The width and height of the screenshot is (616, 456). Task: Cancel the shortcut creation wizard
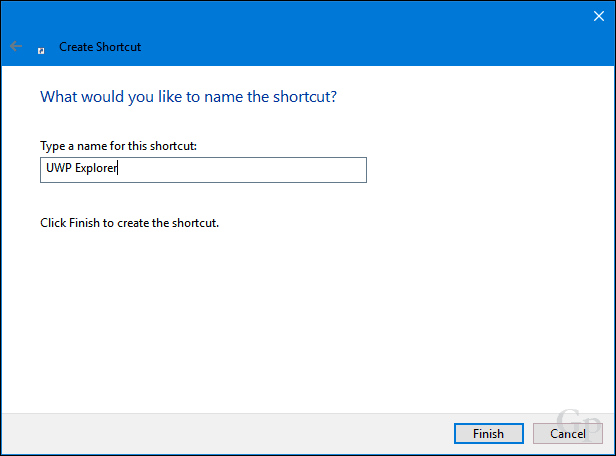[x=567, y=434]
